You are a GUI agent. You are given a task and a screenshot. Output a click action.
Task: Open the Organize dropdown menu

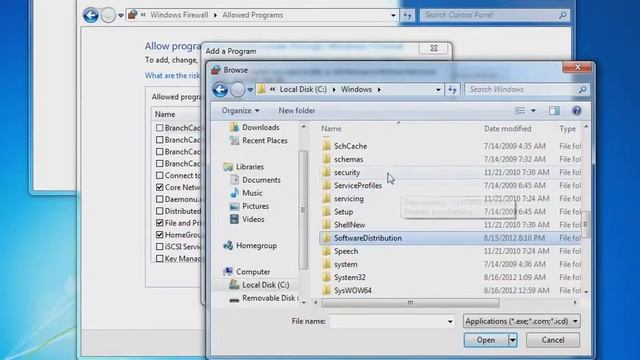point(240,111)
